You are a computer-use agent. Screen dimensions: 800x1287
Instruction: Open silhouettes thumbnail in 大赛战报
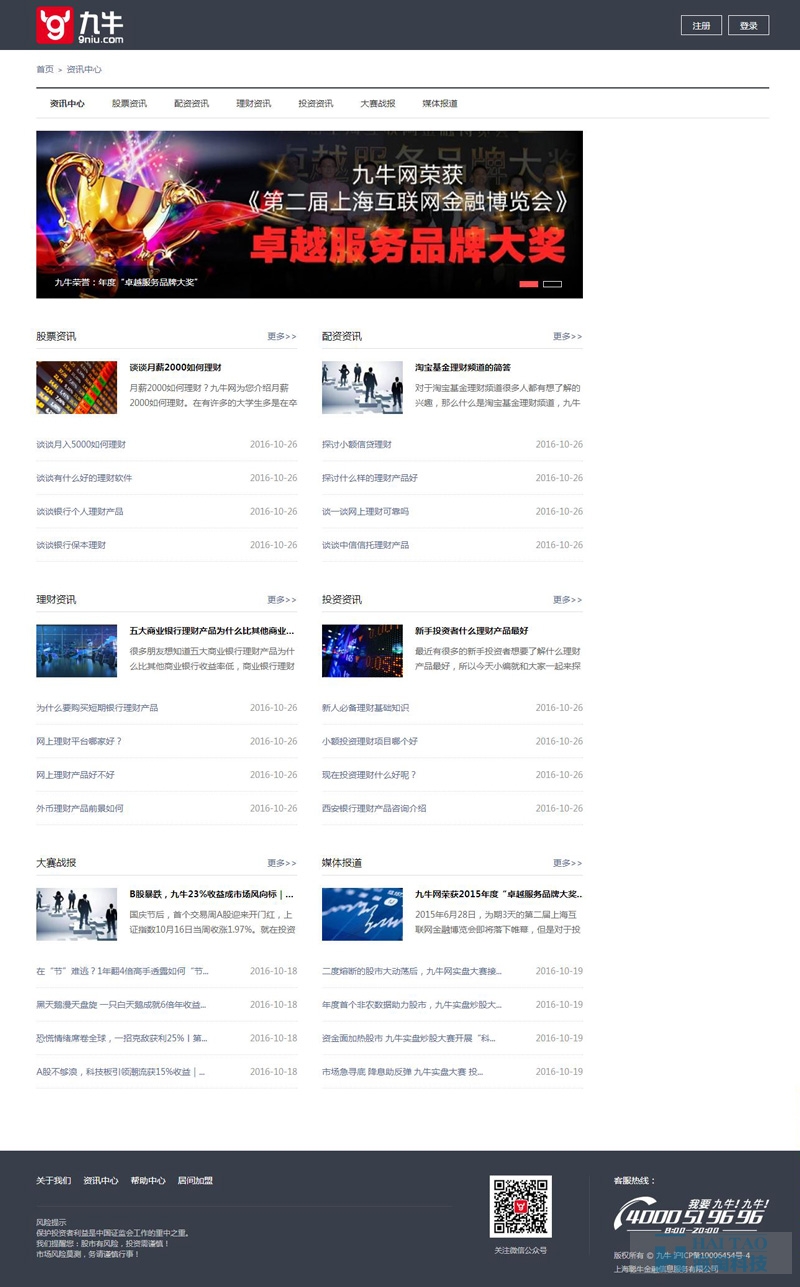[x=76, y=914]
